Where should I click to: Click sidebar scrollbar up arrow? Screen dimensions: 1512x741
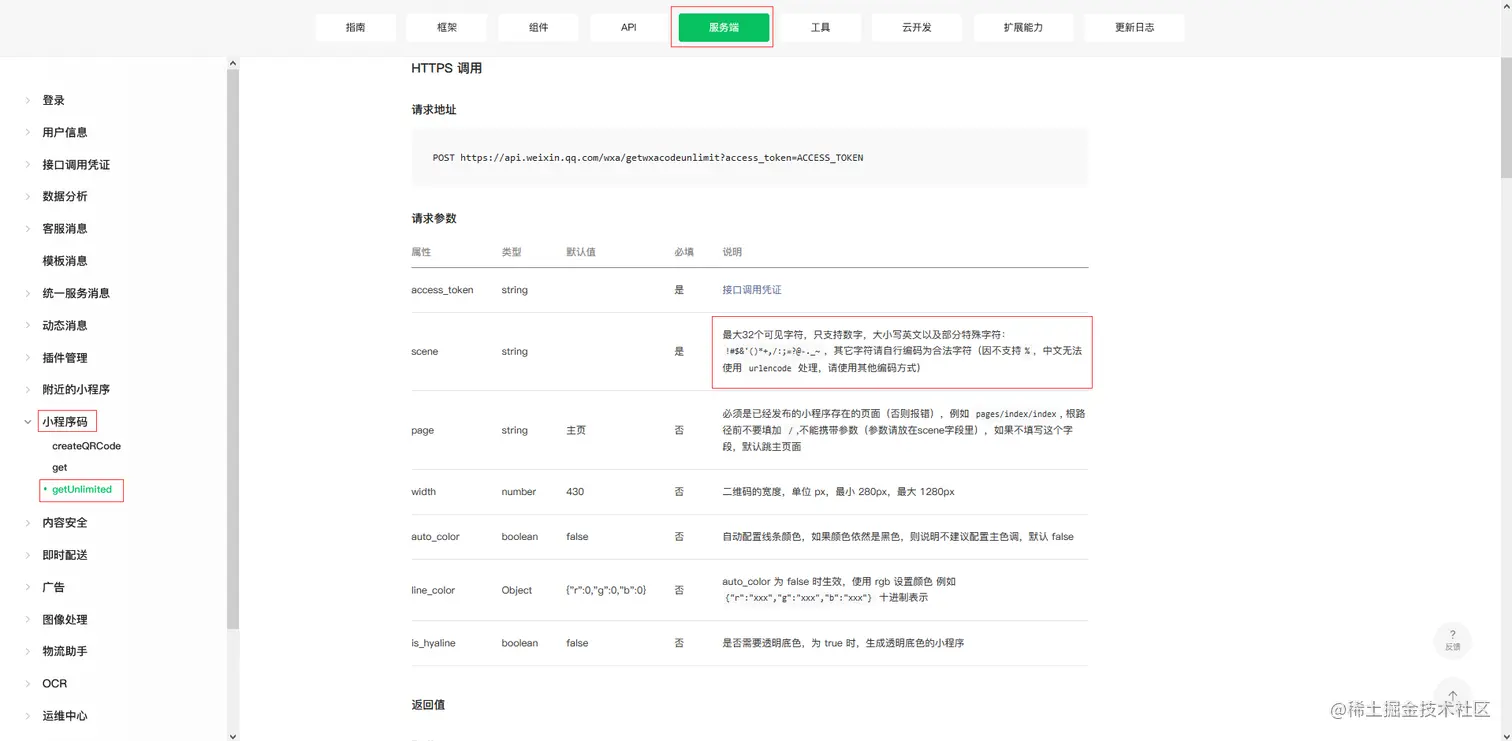coord(233,63)
